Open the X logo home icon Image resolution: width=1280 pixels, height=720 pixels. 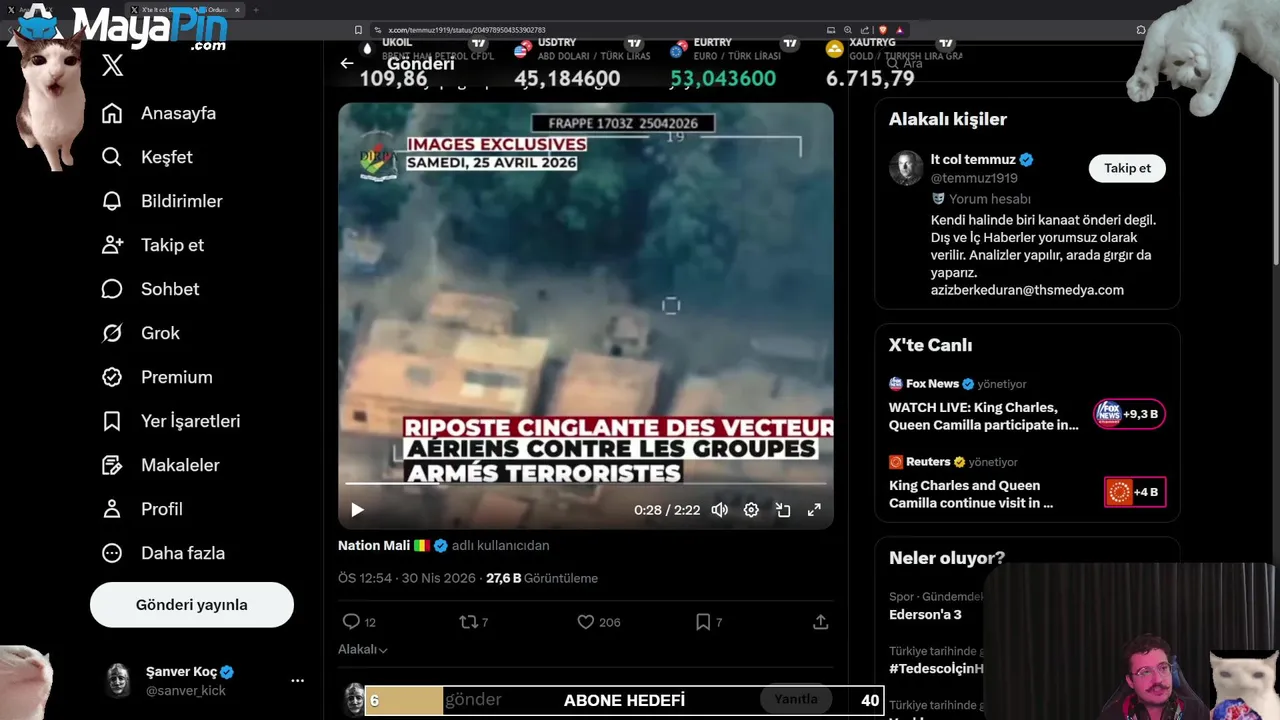(113, 66)
